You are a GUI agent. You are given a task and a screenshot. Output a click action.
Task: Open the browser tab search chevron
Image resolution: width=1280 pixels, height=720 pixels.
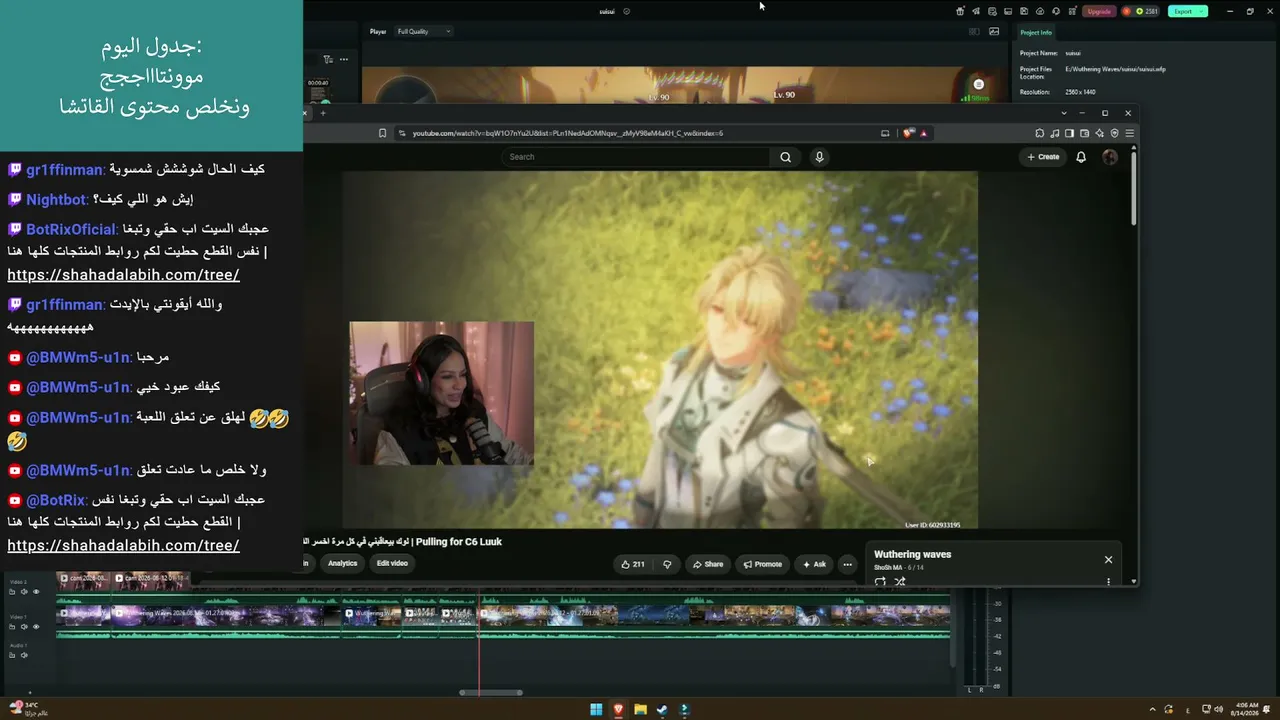(1064, 113)
